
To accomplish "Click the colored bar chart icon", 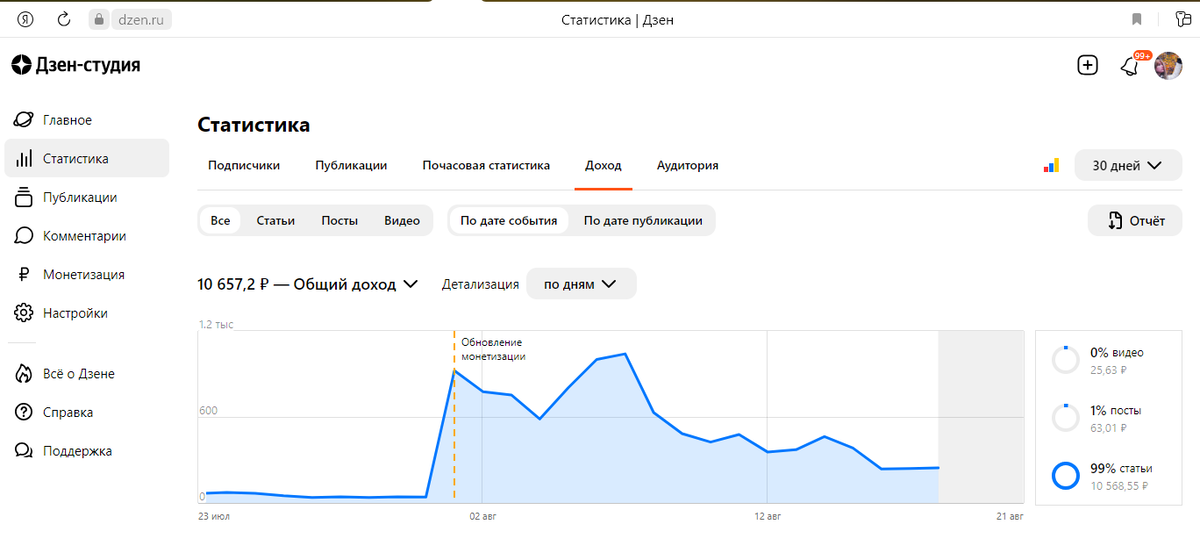I will point(1051,166).
